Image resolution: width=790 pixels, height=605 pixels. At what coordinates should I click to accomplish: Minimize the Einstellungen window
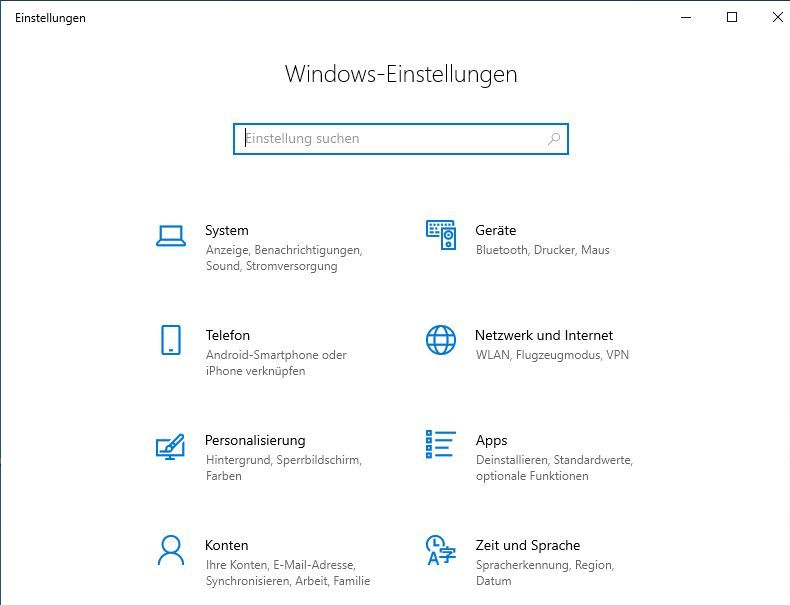point(686,18)
